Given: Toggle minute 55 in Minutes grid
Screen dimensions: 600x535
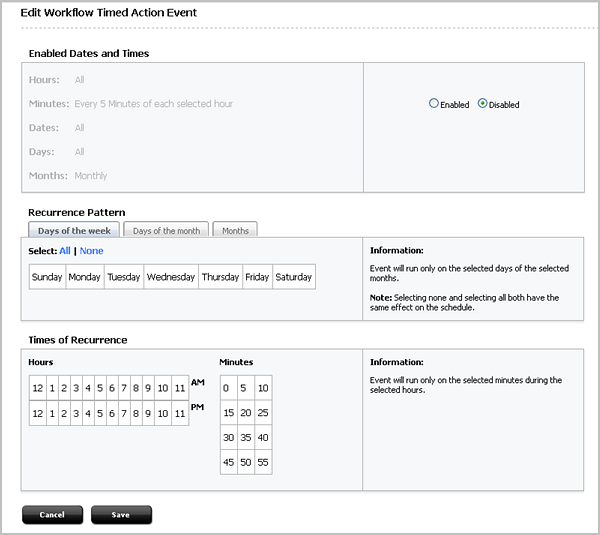Looking at the screenshot, I should coord(263,462).
